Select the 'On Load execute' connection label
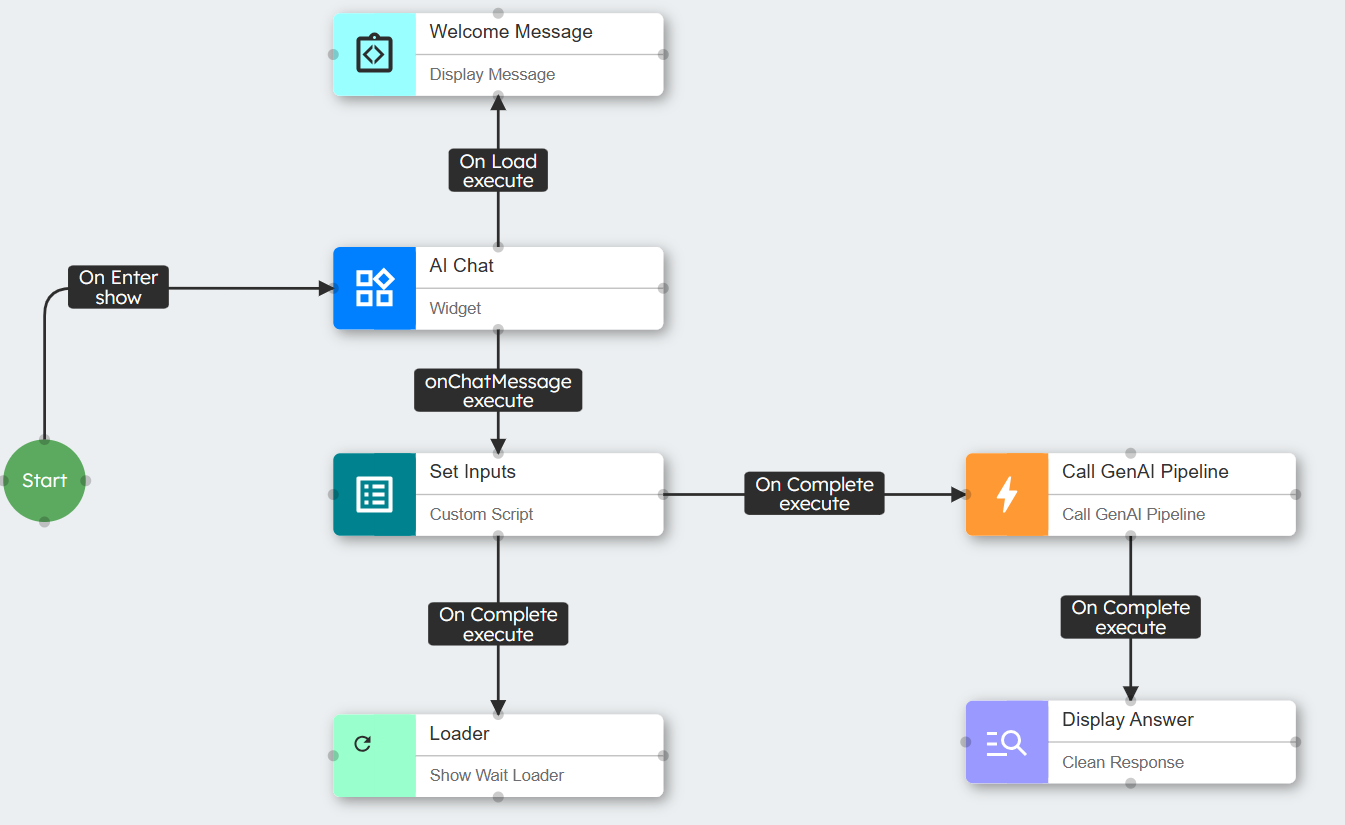The height and width of the screenshot is (825, 1345). click(x=498, y=171)
